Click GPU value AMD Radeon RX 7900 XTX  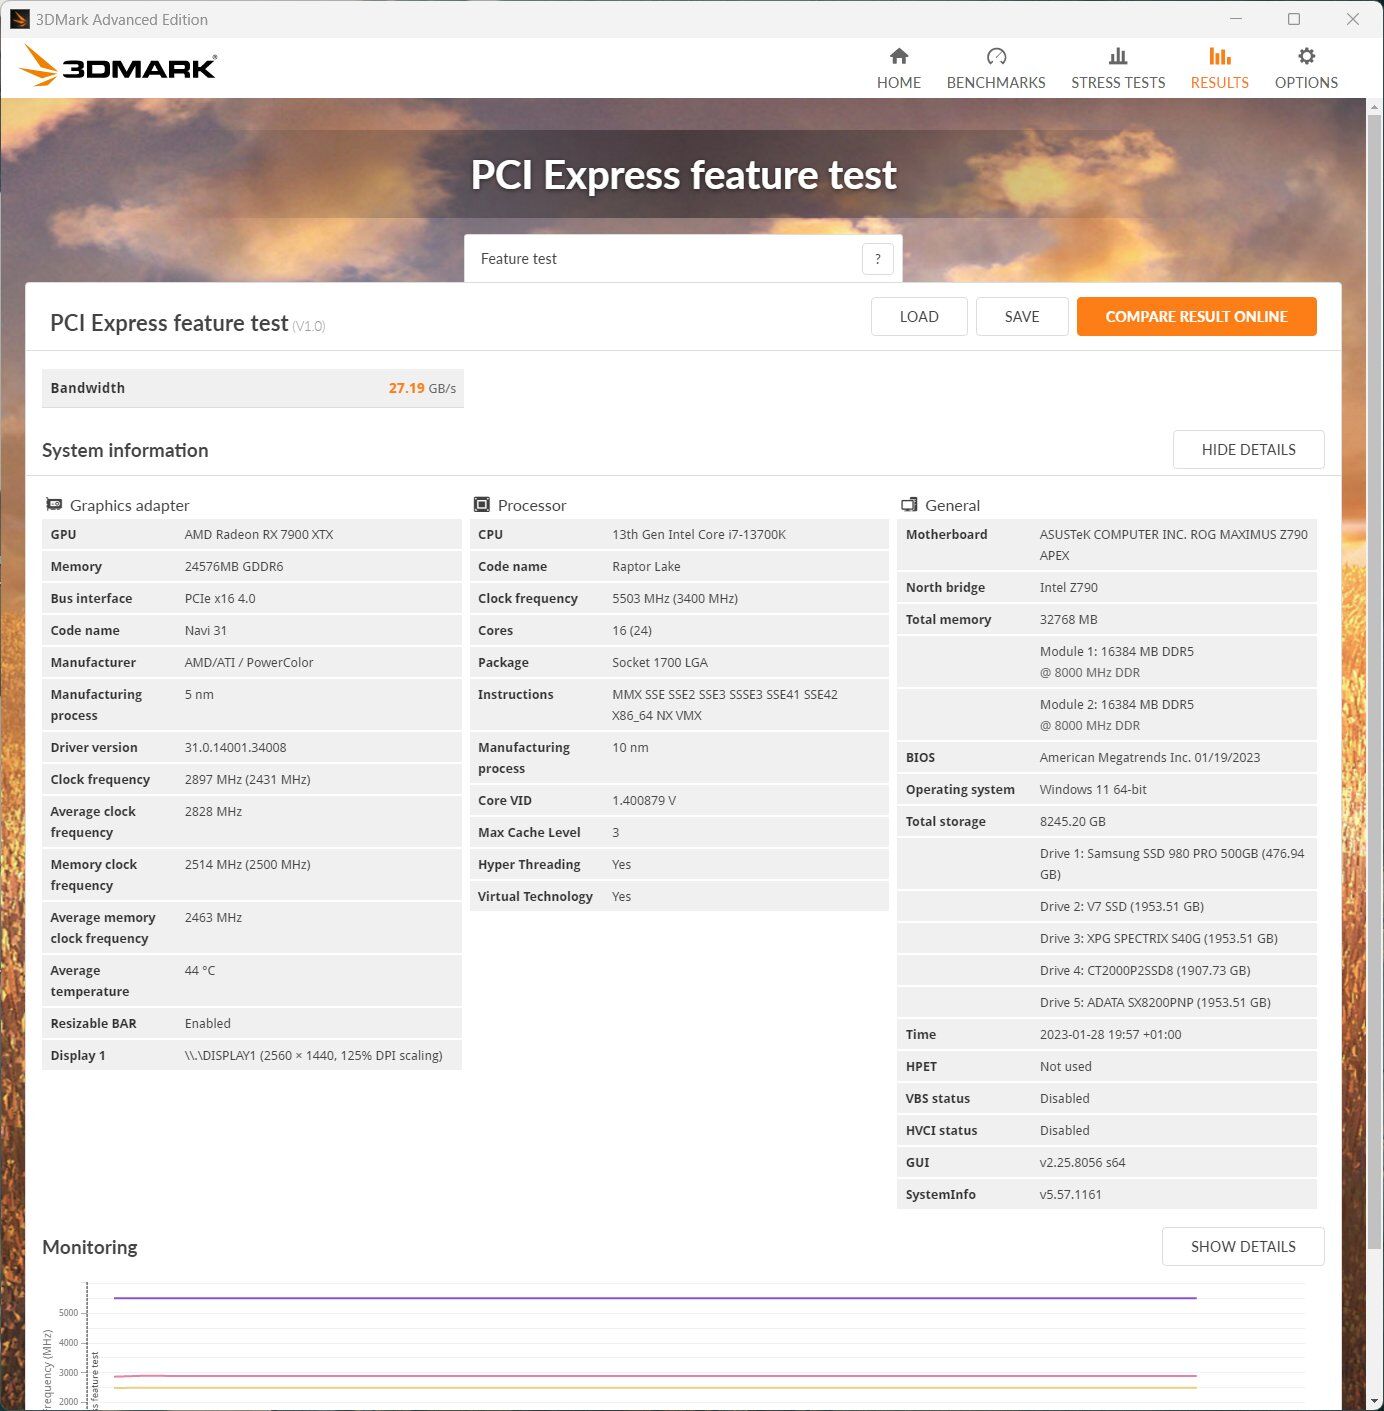[259, 535]
